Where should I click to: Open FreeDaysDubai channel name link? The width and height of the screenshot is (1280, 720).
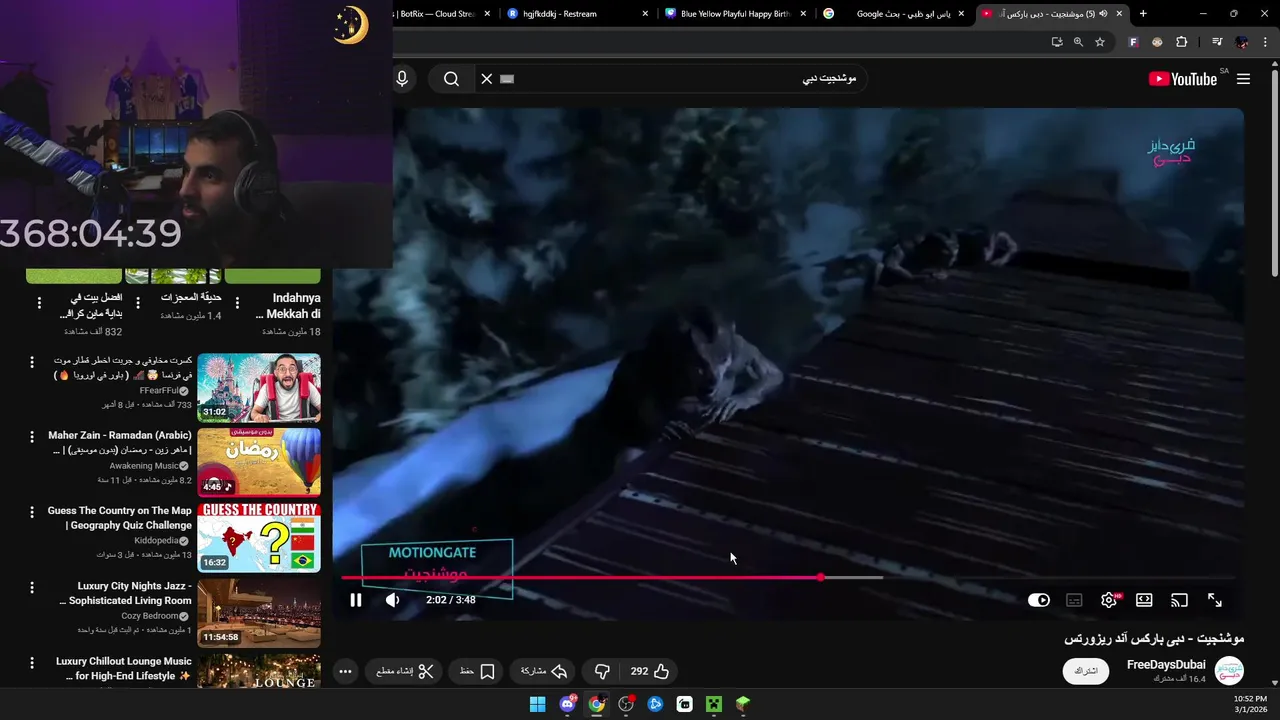pyautogui.click(x=1166, y=665)
